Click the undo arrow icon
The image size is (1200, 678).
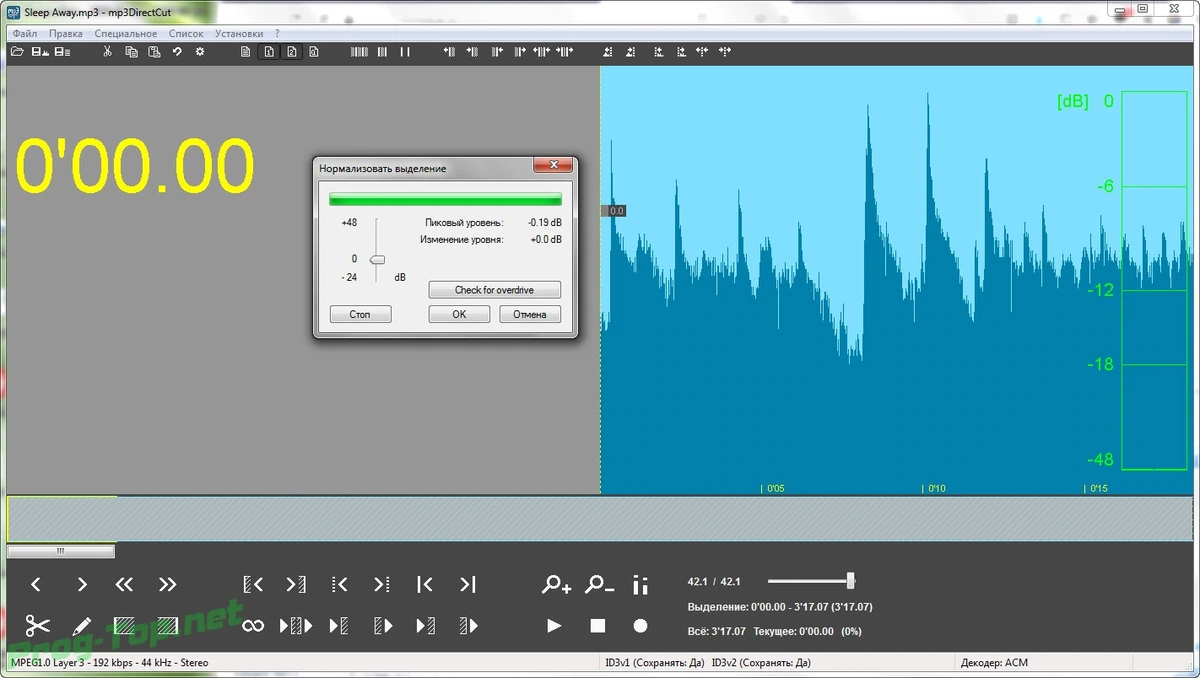pos(177,52)
